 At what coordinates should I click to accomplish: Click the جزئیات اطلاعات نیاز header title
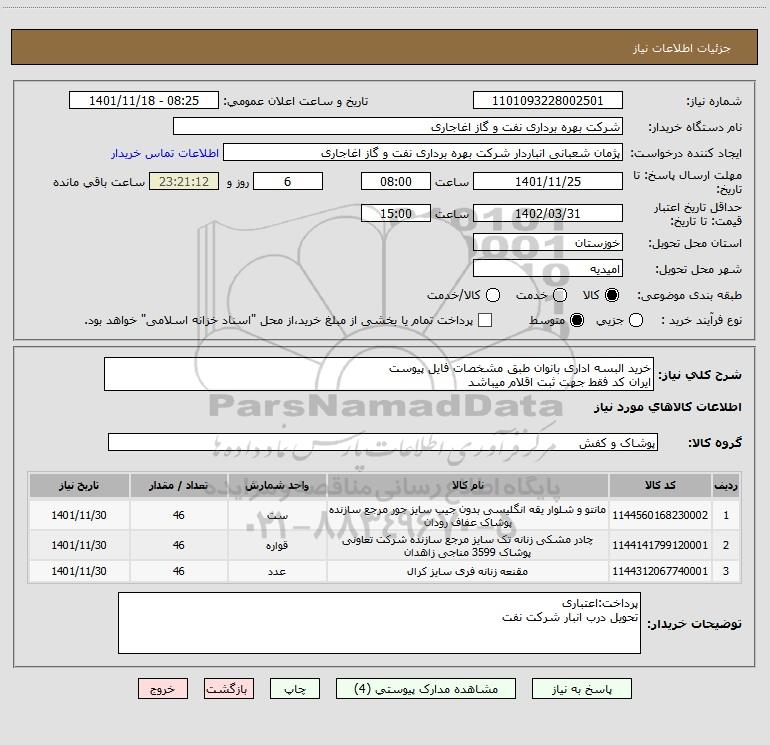click(x=682, y=48)
